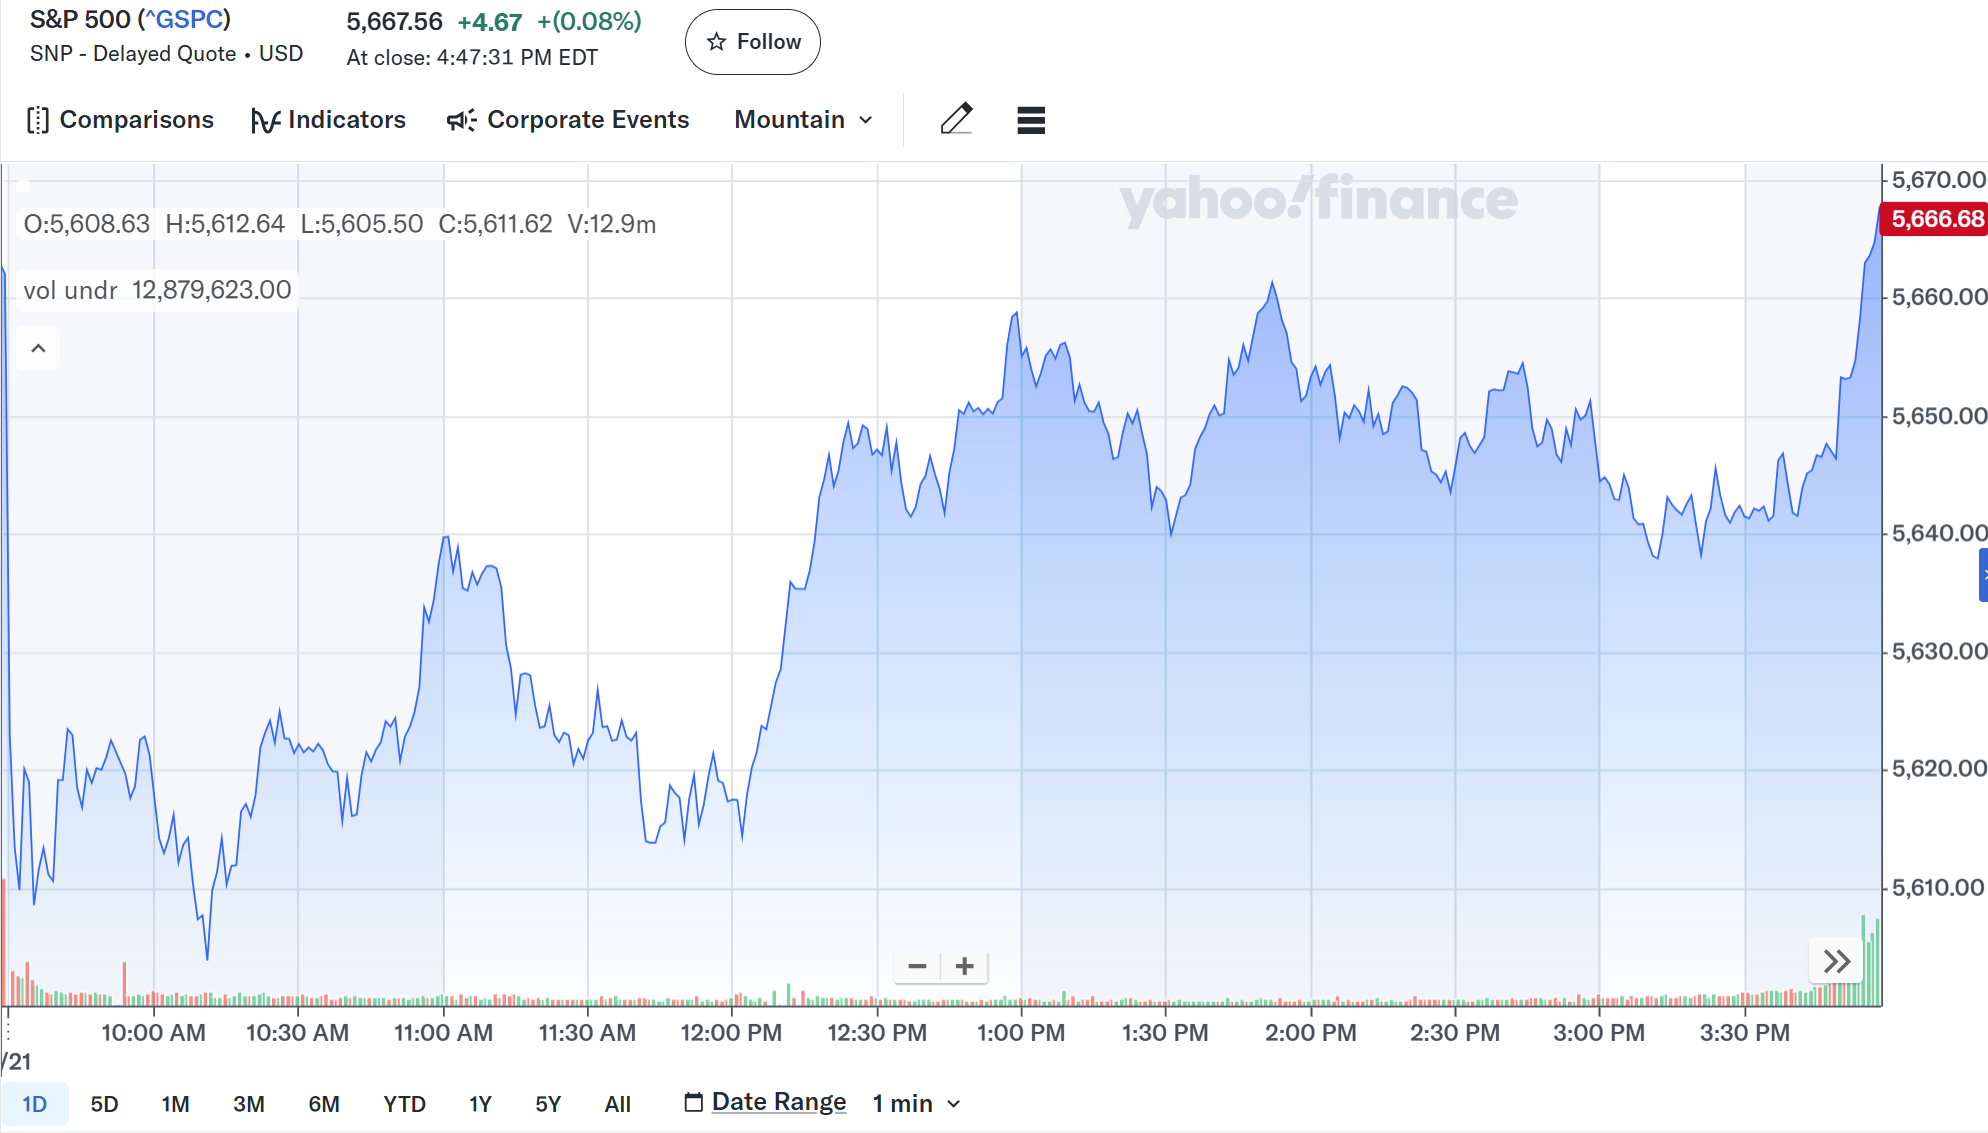Click the pencil draw tool icon
The height and width of the screenshot is (1133, 1988).
956,120
